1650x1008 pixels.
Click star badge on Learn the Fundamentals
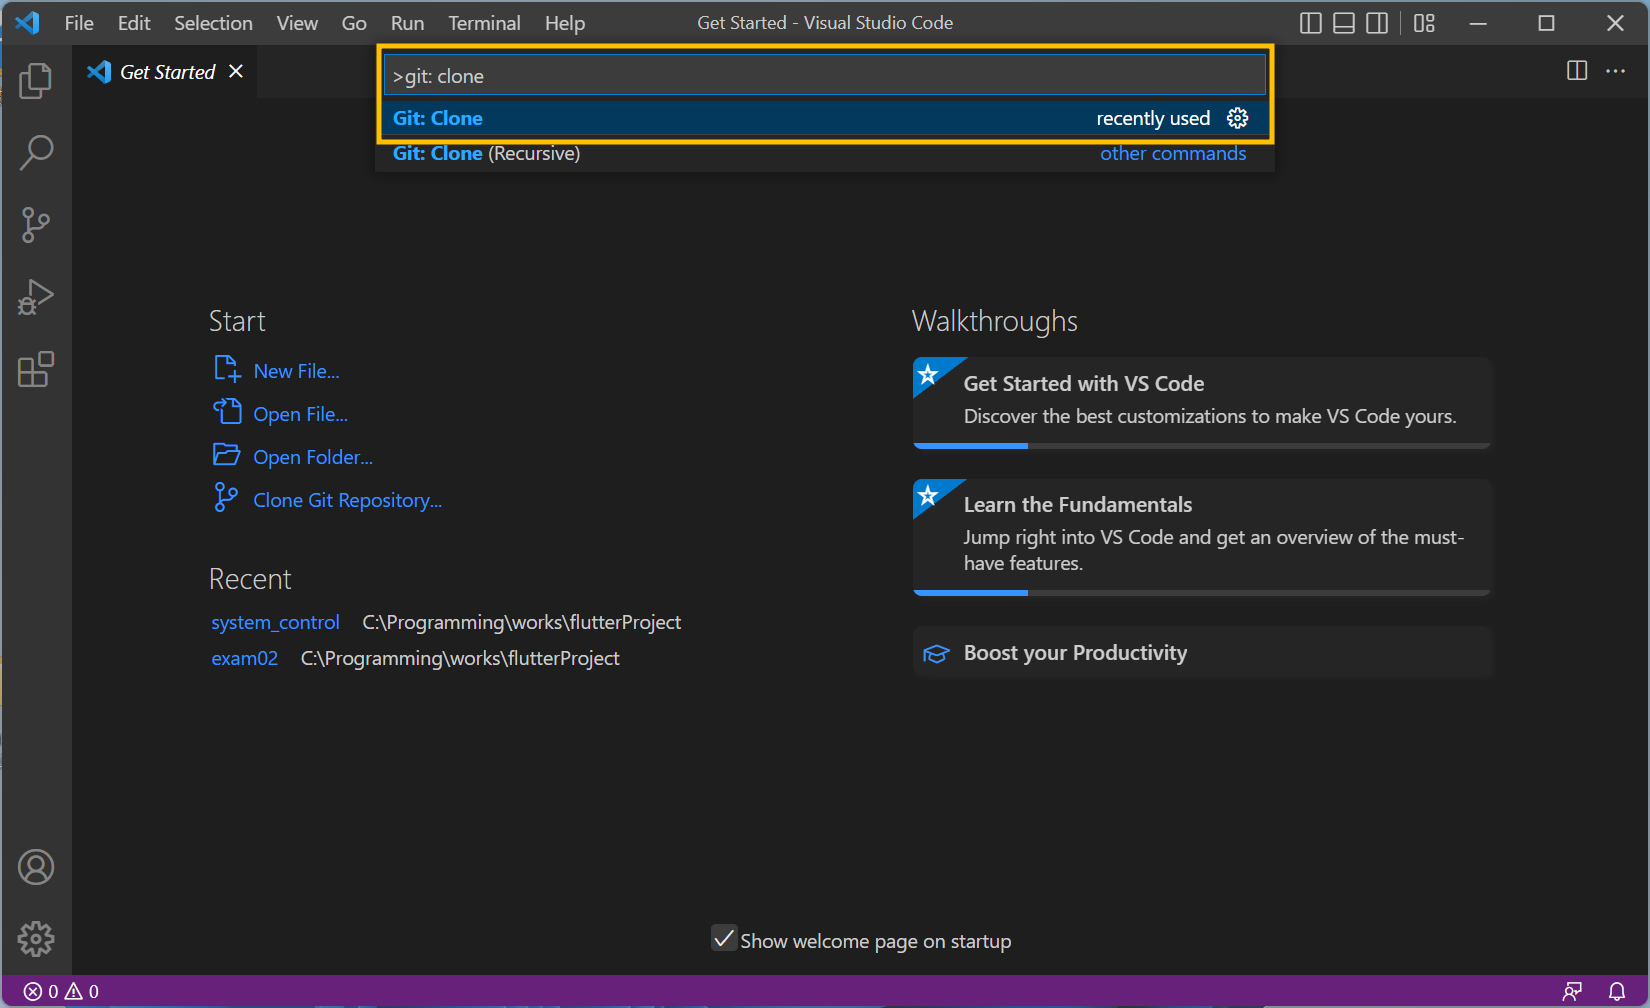(x=928, y=495)
